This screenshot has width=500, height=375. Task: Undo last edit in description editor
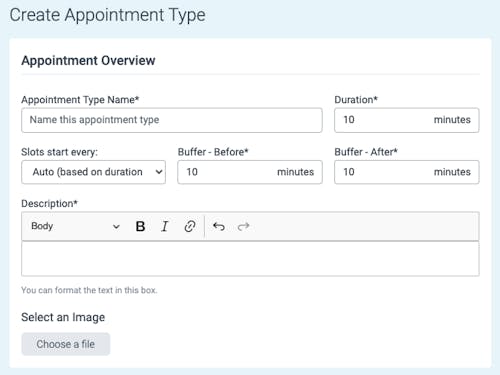219,227
